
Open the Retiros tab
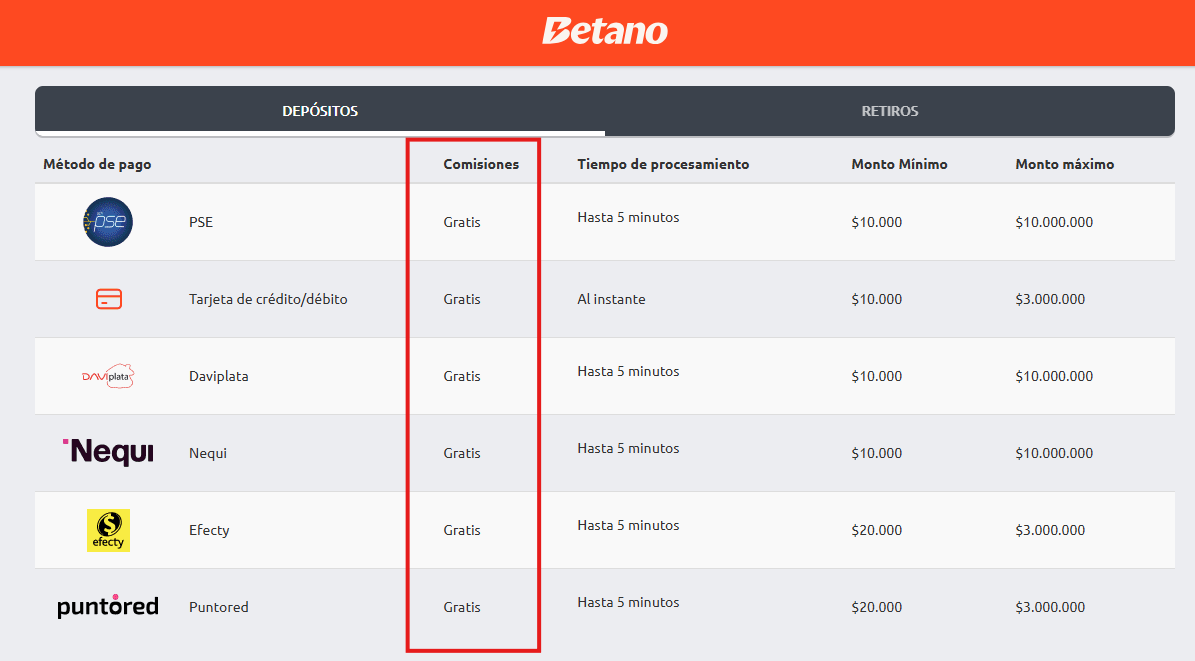pos(889,111)
